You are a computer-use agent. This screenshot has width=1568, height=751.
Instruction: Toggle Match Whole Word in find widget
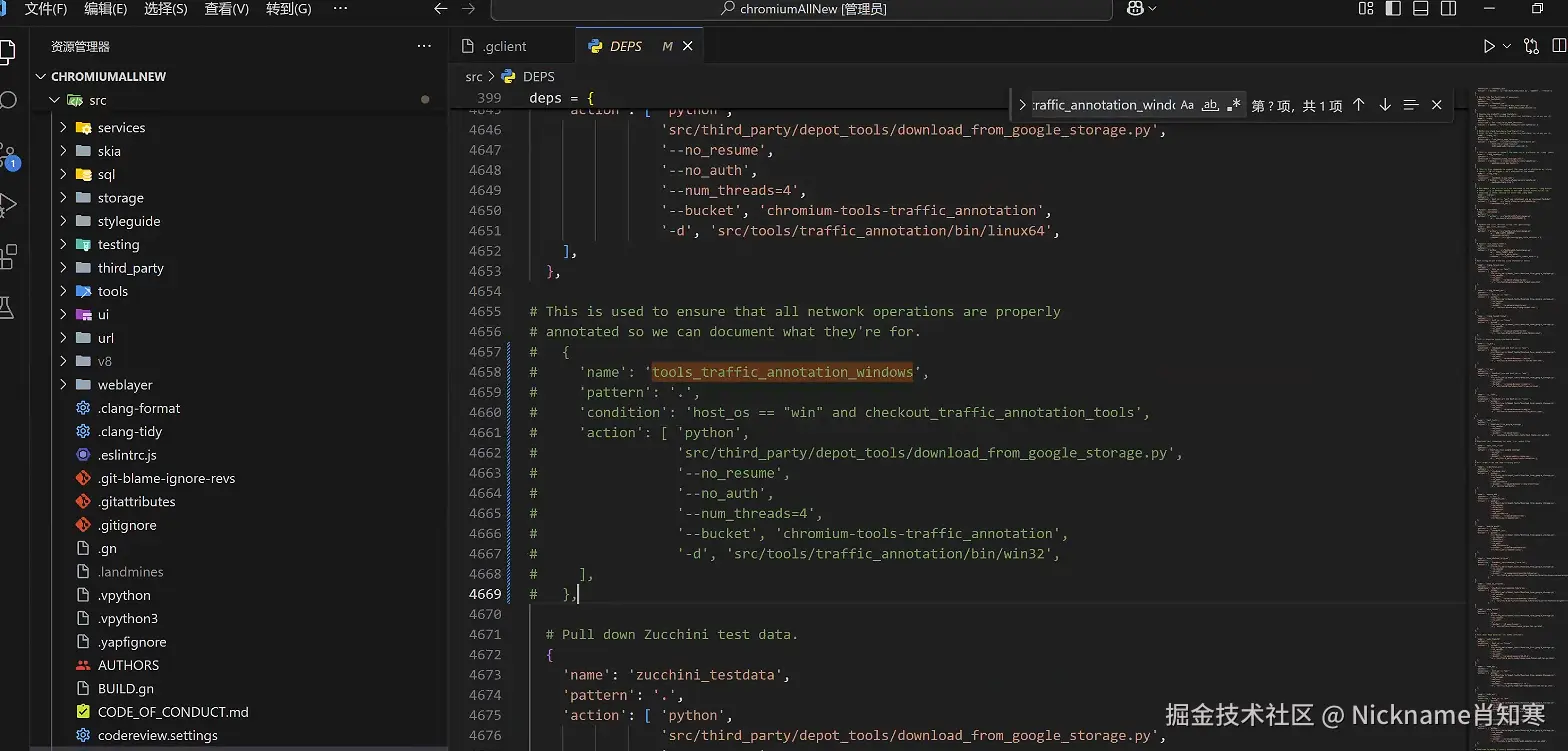(1210, 105)
